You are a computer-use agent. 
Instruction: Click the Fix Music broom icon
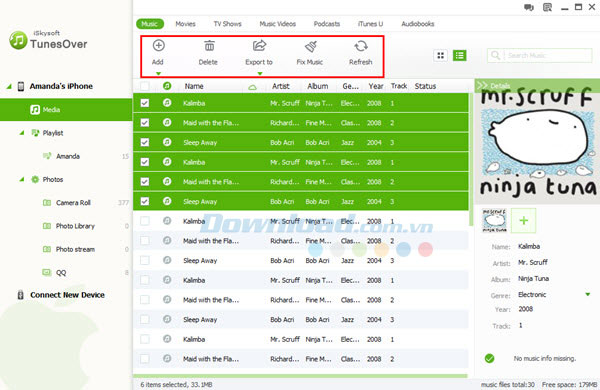point(310,46)
